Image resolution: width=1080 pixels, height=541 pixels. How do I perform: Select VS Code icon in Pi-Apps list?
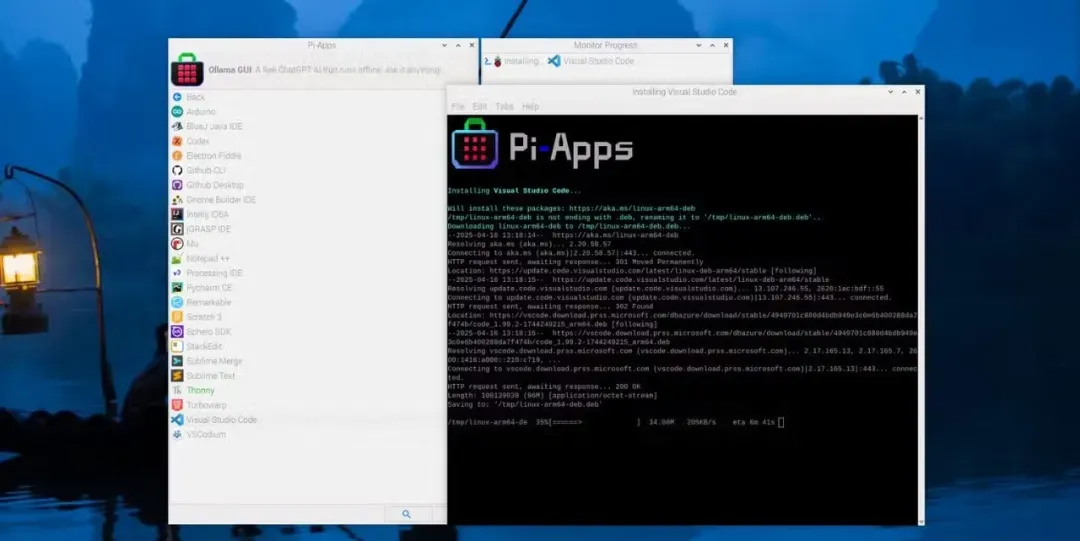click(x=177, y=420)
